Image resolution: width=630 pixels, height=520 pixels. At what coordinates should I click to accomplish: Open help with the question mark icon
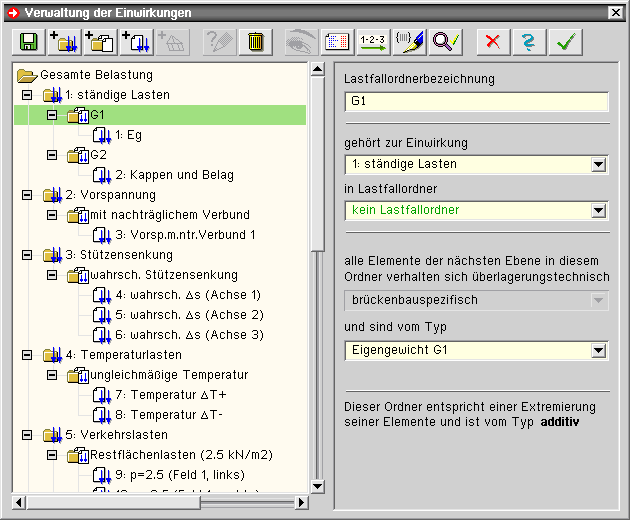pos(529,42)
